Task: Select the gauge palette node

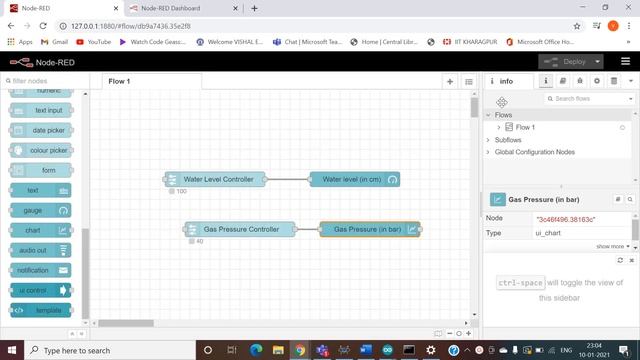Action: click(x=41, y=210)
